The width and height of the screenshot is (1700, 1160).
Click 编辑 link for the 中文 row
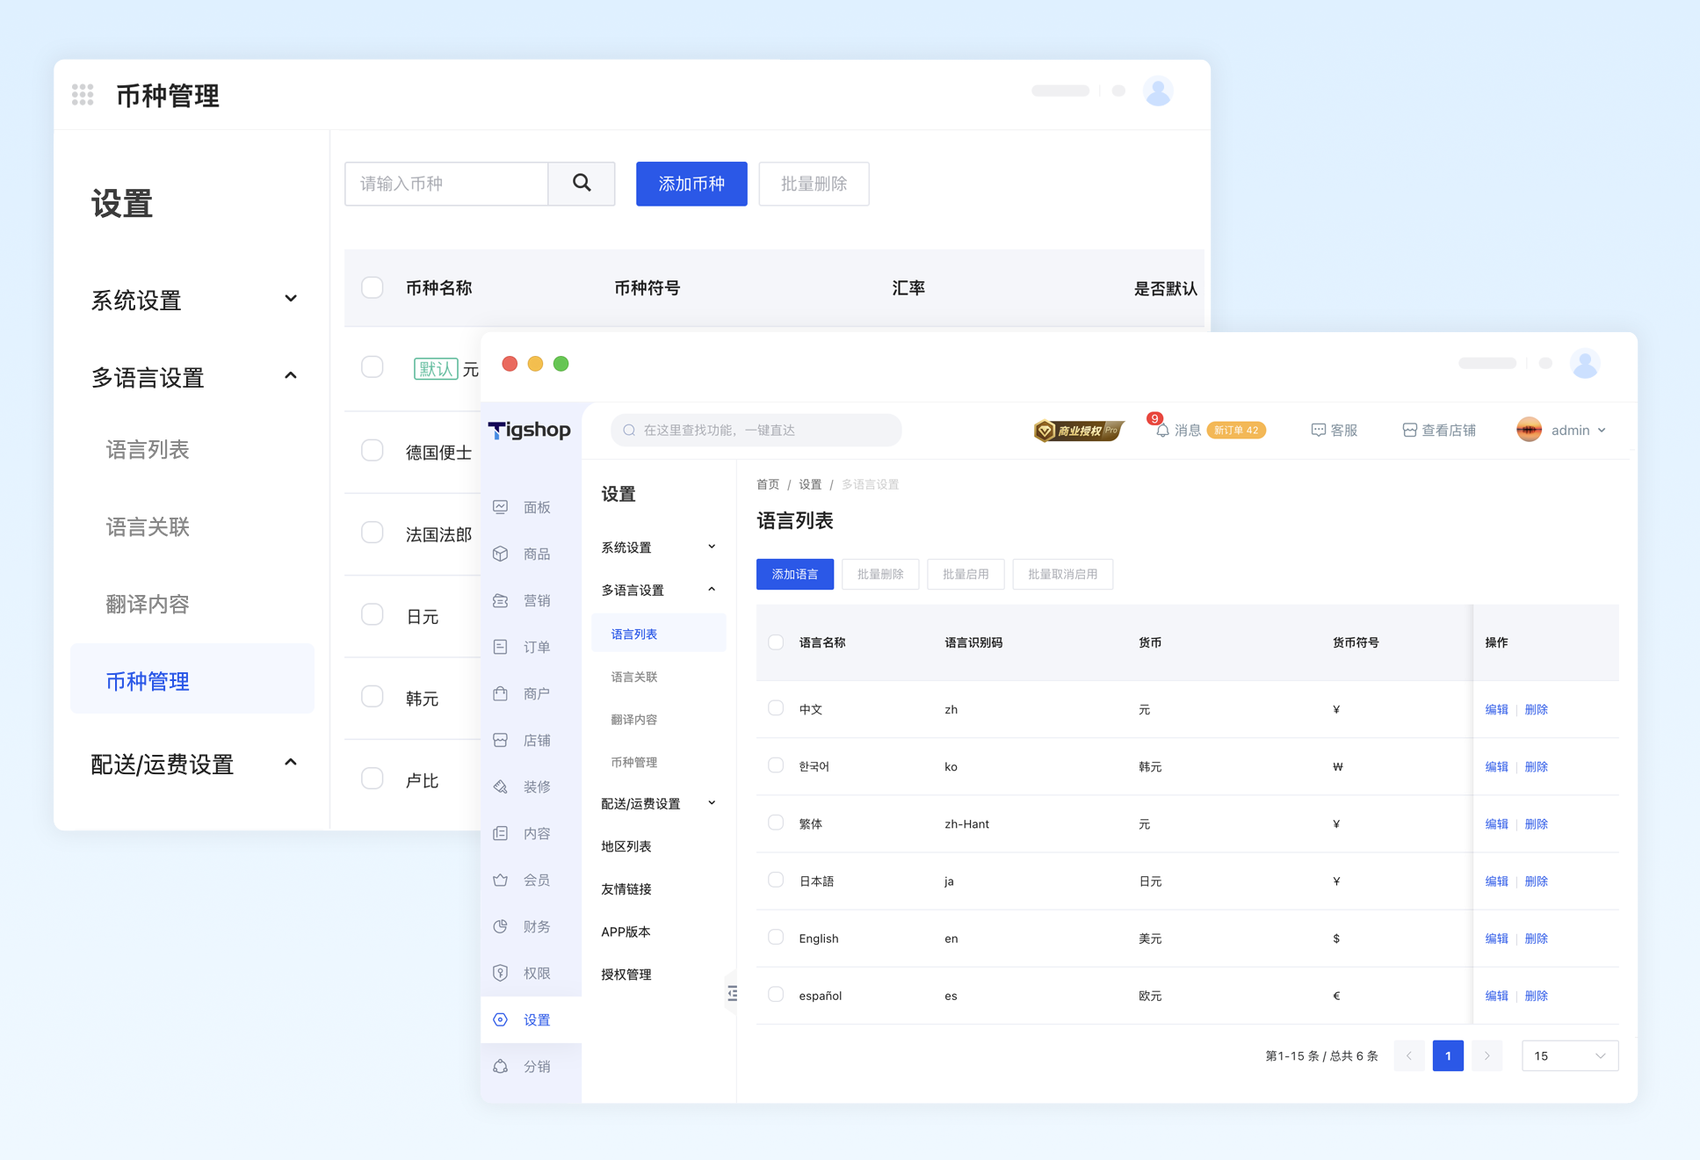tap(1496, 709)
